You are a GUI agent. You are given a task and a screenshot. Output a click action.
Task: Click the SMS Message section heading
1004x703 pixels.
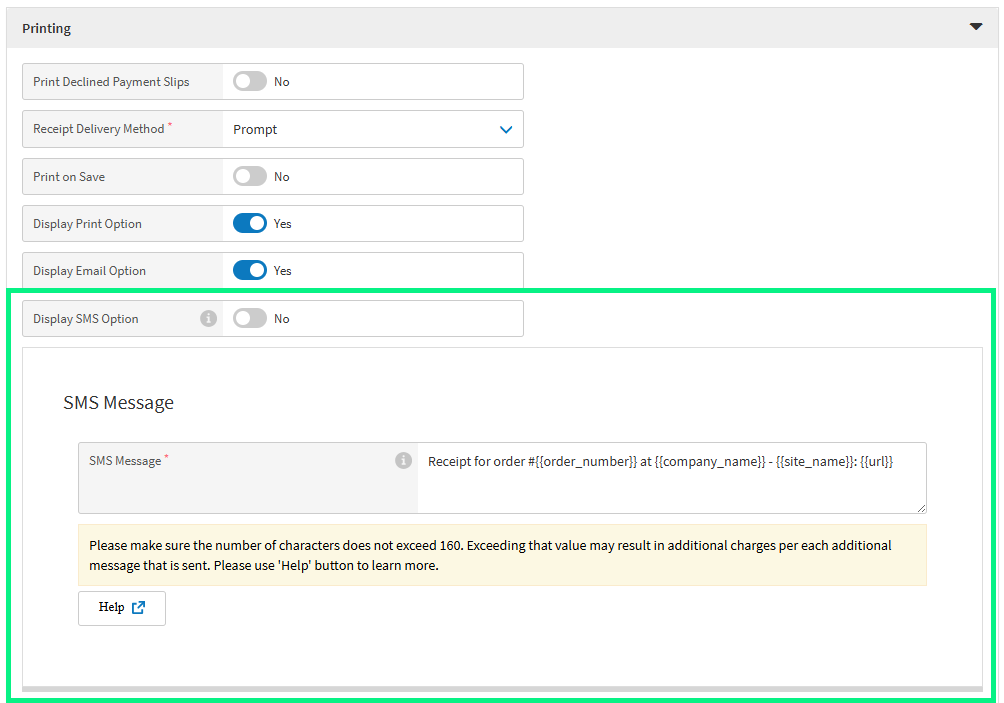click(x=117, y=402)
